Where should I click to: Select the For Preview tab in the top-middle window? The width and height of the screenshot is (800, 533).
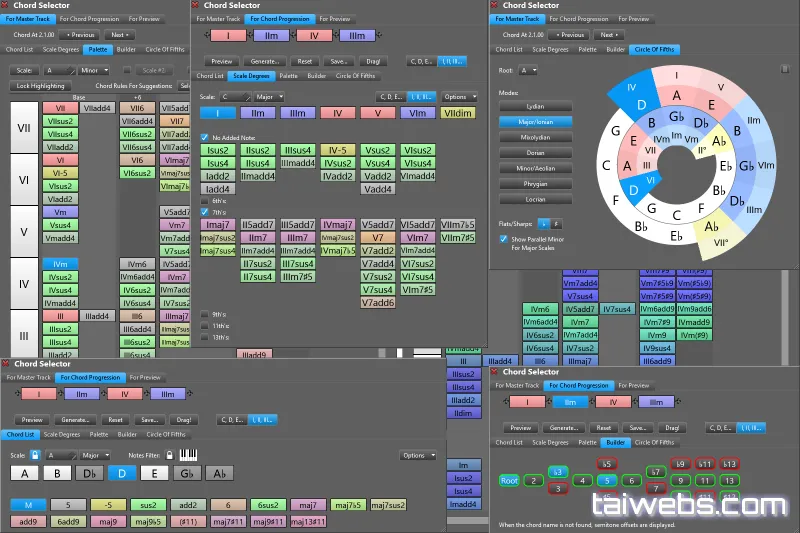pyautogui.click(x=335, y=19)
